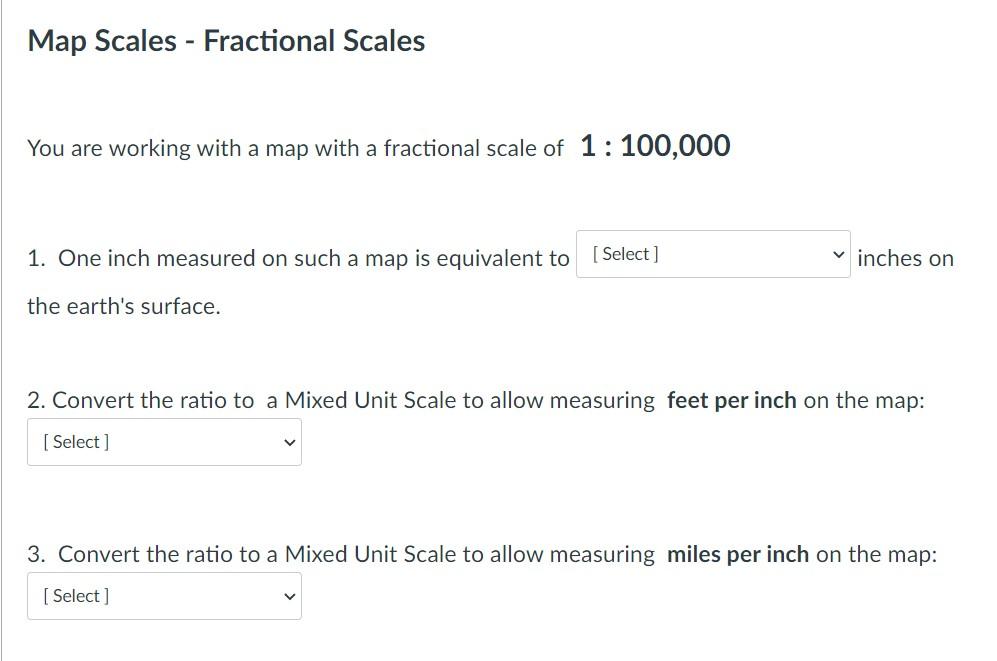Viewport: 997px width, 661px height.
Task: Click the [Select] placeholder beside 'inches on'
Action: point(624,254)
